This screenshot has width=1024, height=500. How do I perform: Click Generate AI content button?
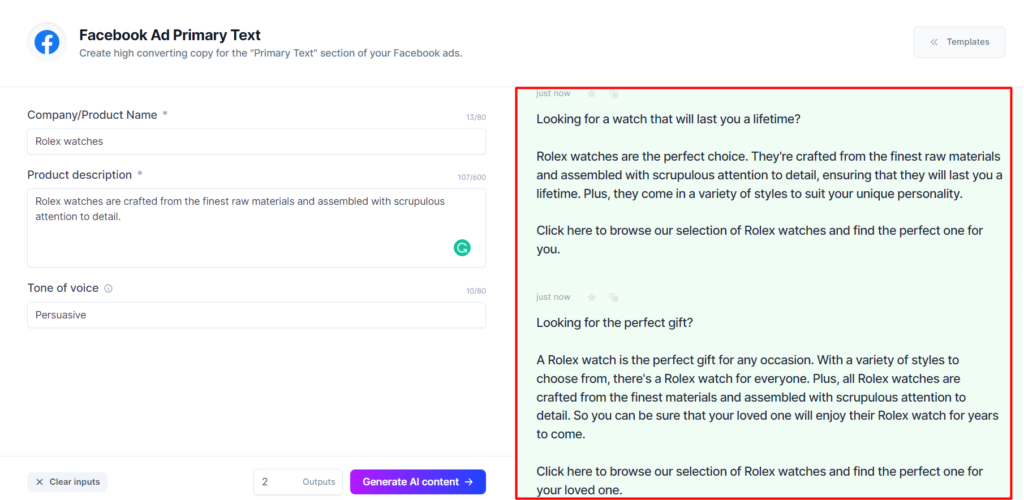[418, 482]
